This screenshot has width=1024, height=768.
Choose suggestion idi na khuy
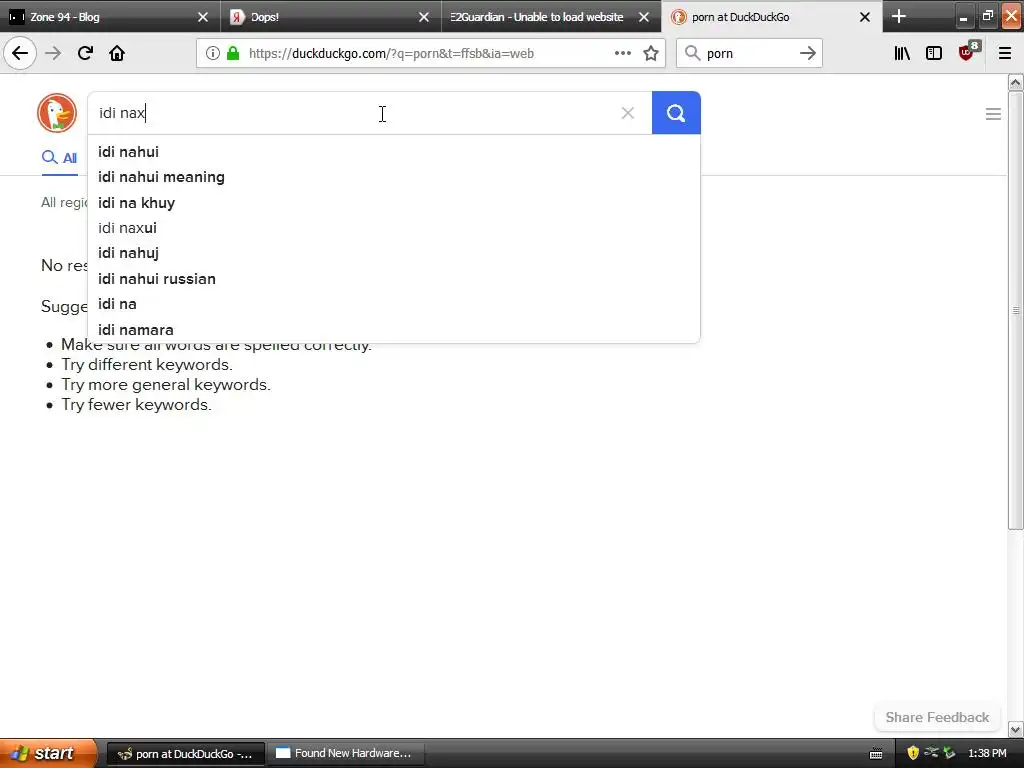tap(394, 202)
